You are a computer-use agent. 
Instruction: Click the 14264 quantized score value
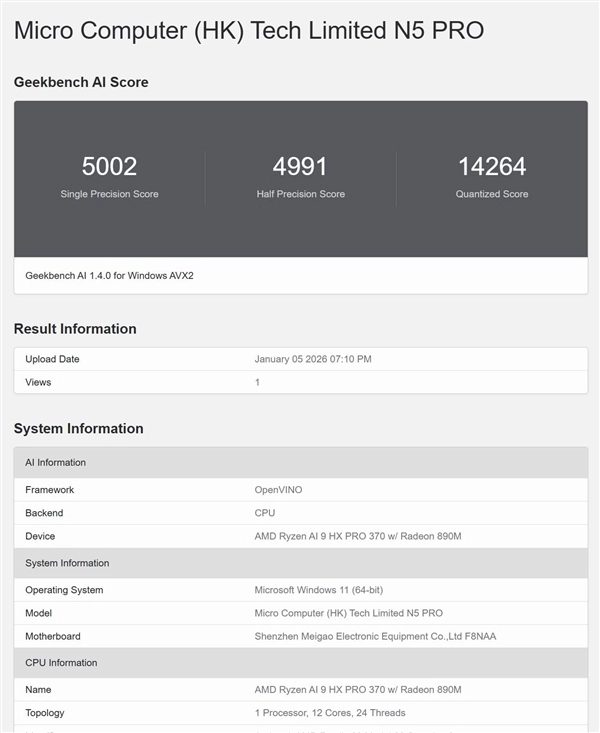tap(491, 166)
